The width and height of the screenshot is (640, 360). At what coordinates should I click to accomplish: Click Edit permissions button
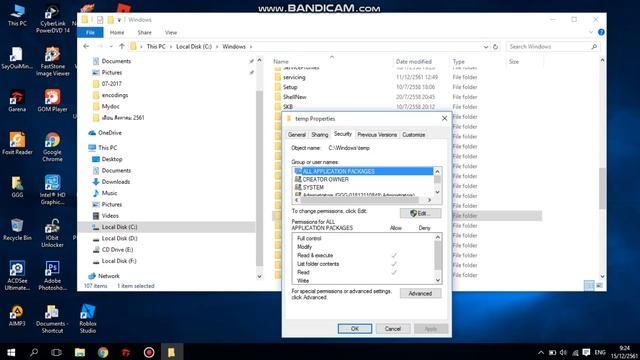click(x=420, y=213)
